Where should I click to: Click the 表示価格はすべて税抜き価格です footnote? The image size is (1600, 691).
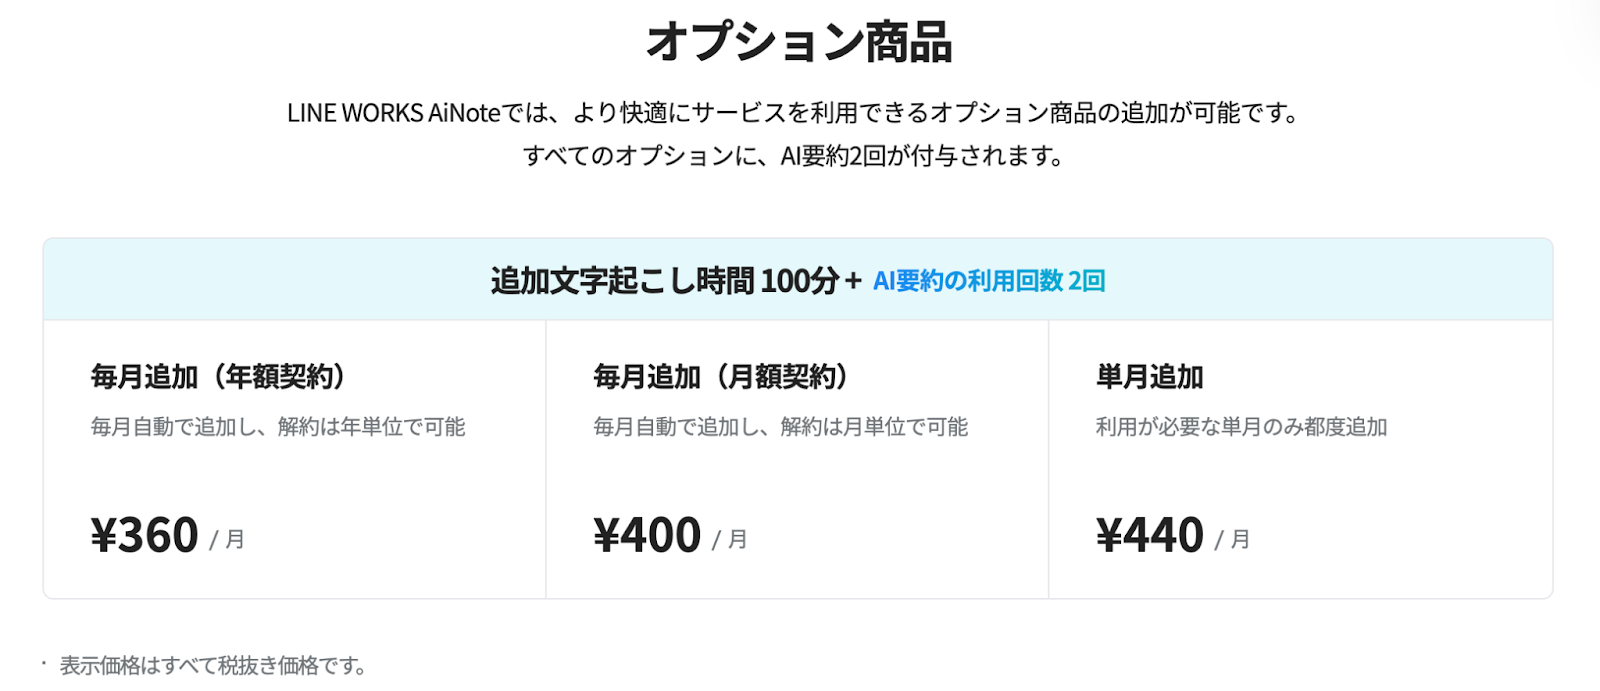tap(213, 666)
